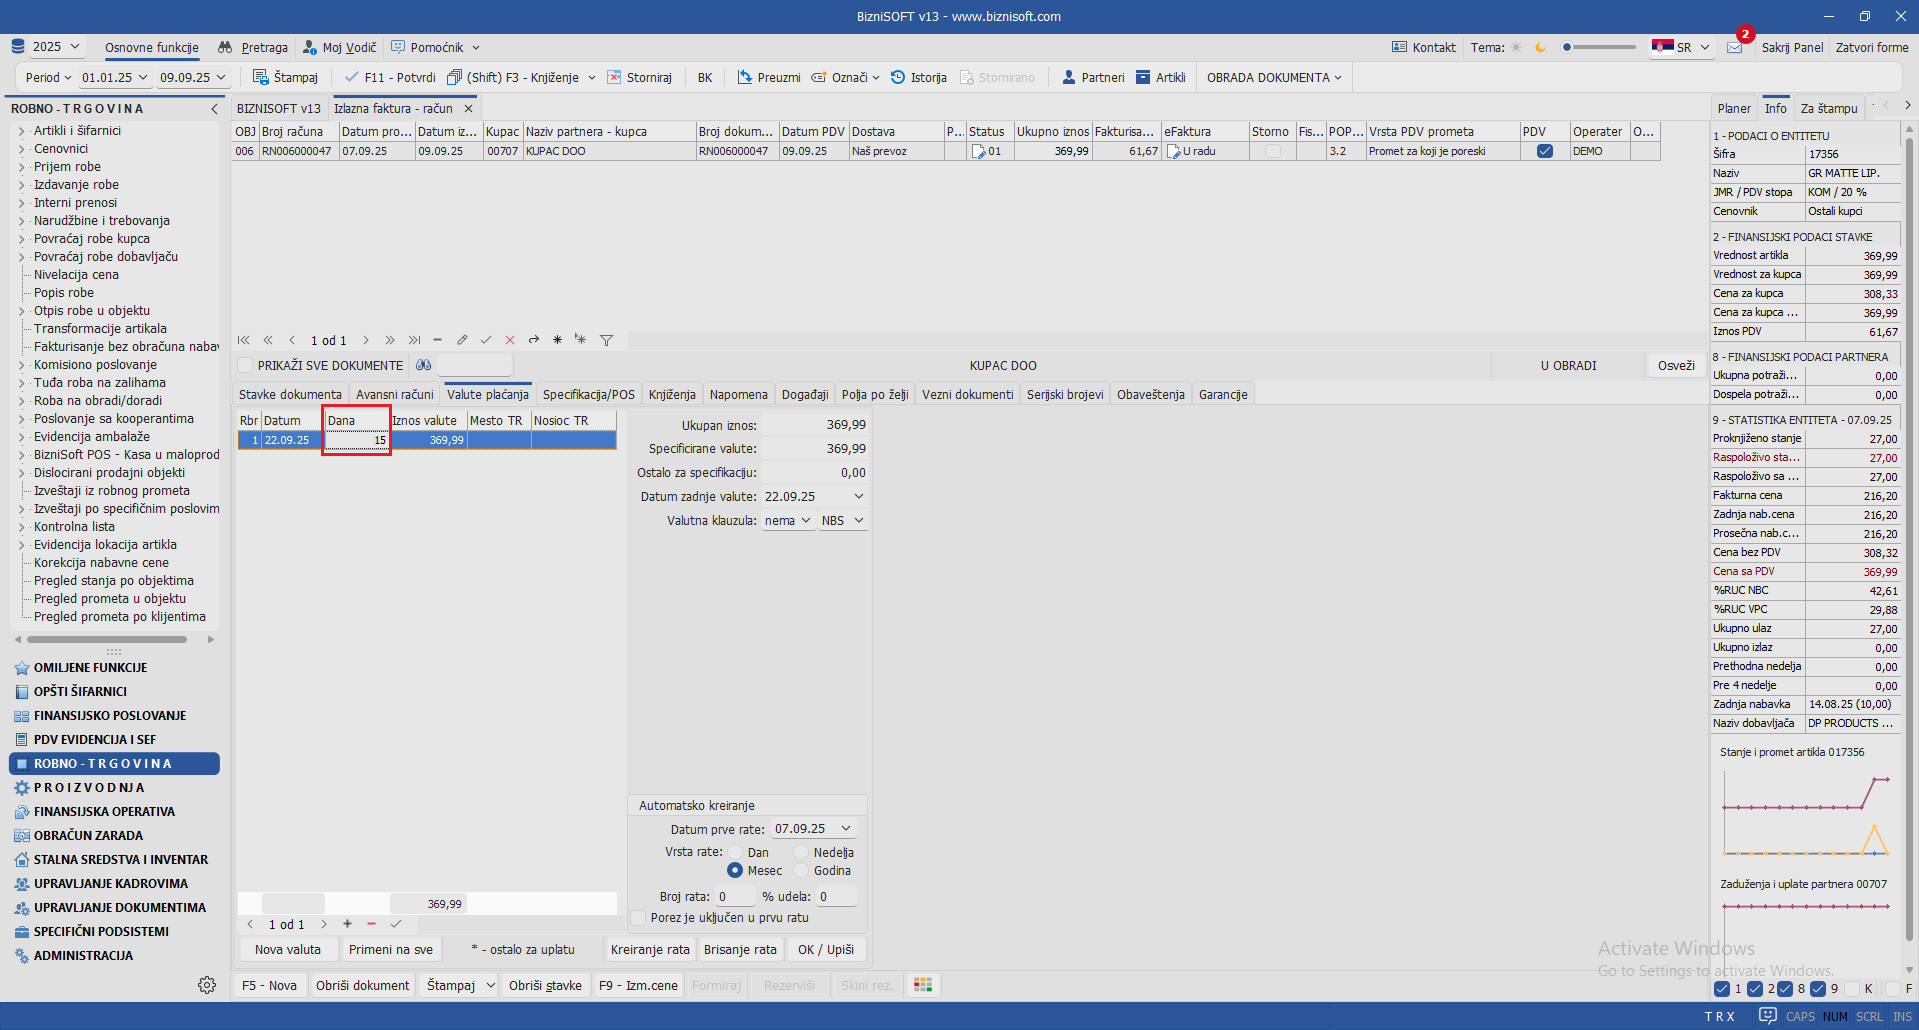
Task: Click the Štampaj printer icon in toolbar
Action: tap(260, 77)
